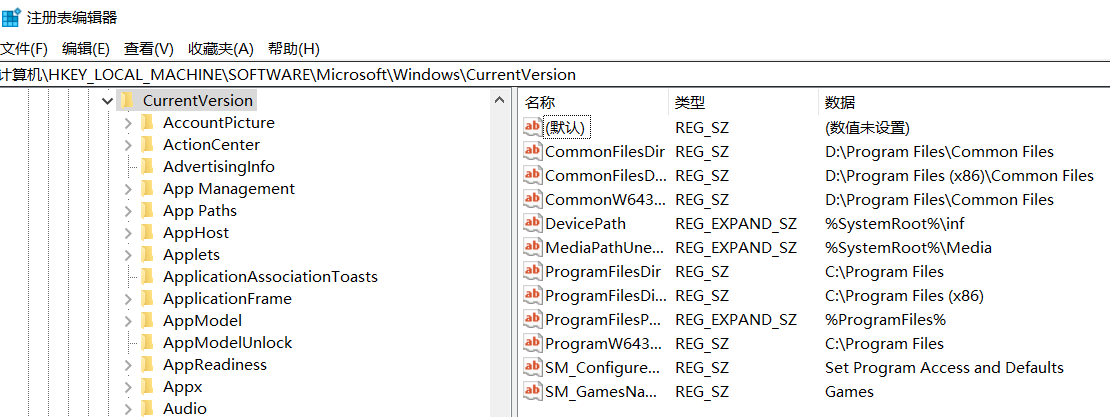
Task: Click string icon of CommonFilesDir value
Action: pyautogui.click(x=532, y=151)
